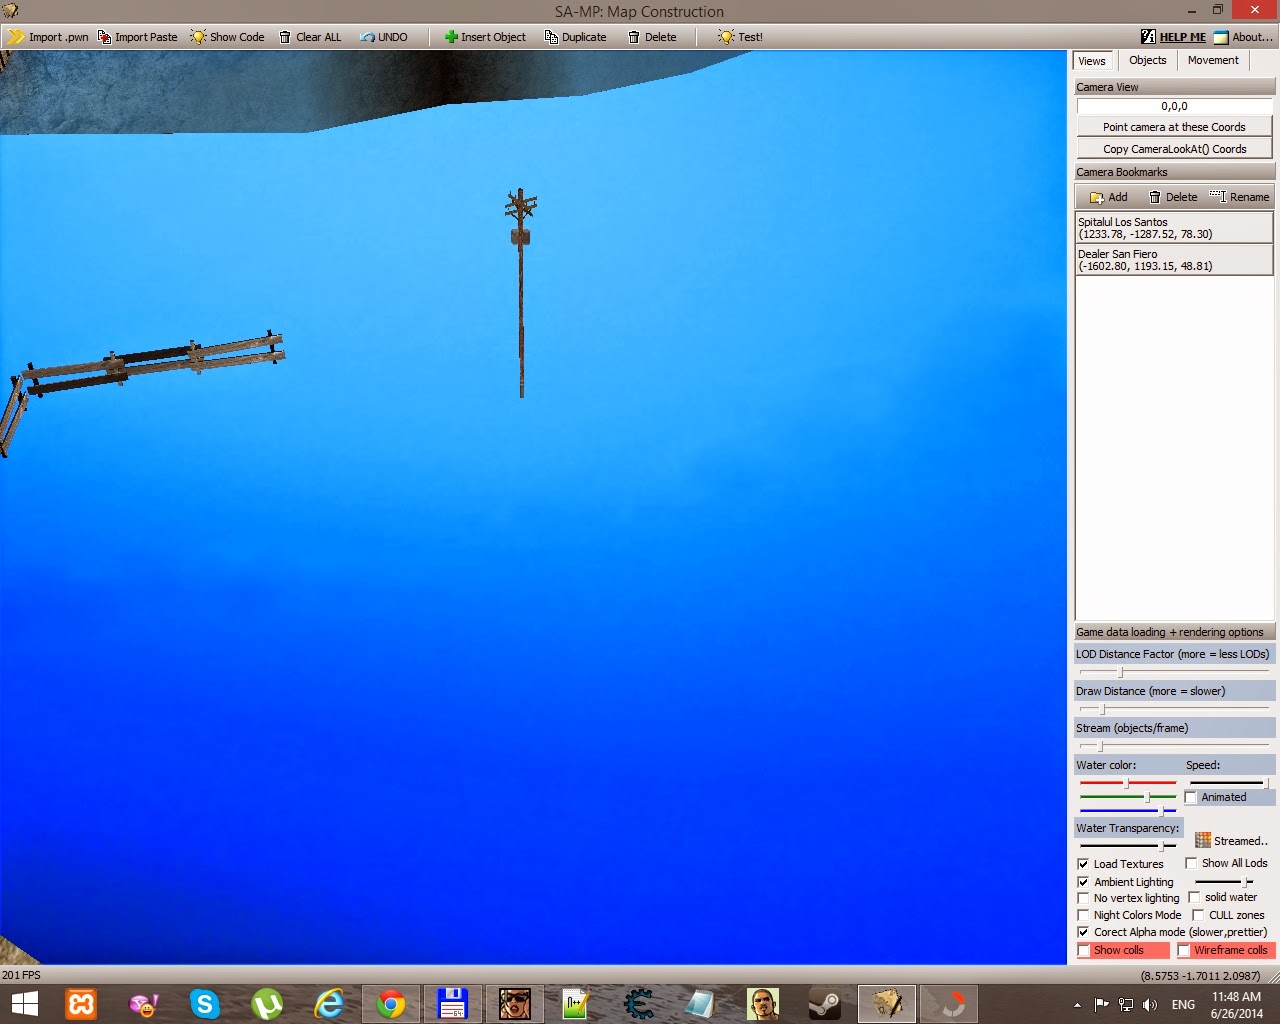Duplicate the selected object via toolbar
Image resolution: width=1280 pixels, height=1024 pixels.
click(x=576, y=37)
